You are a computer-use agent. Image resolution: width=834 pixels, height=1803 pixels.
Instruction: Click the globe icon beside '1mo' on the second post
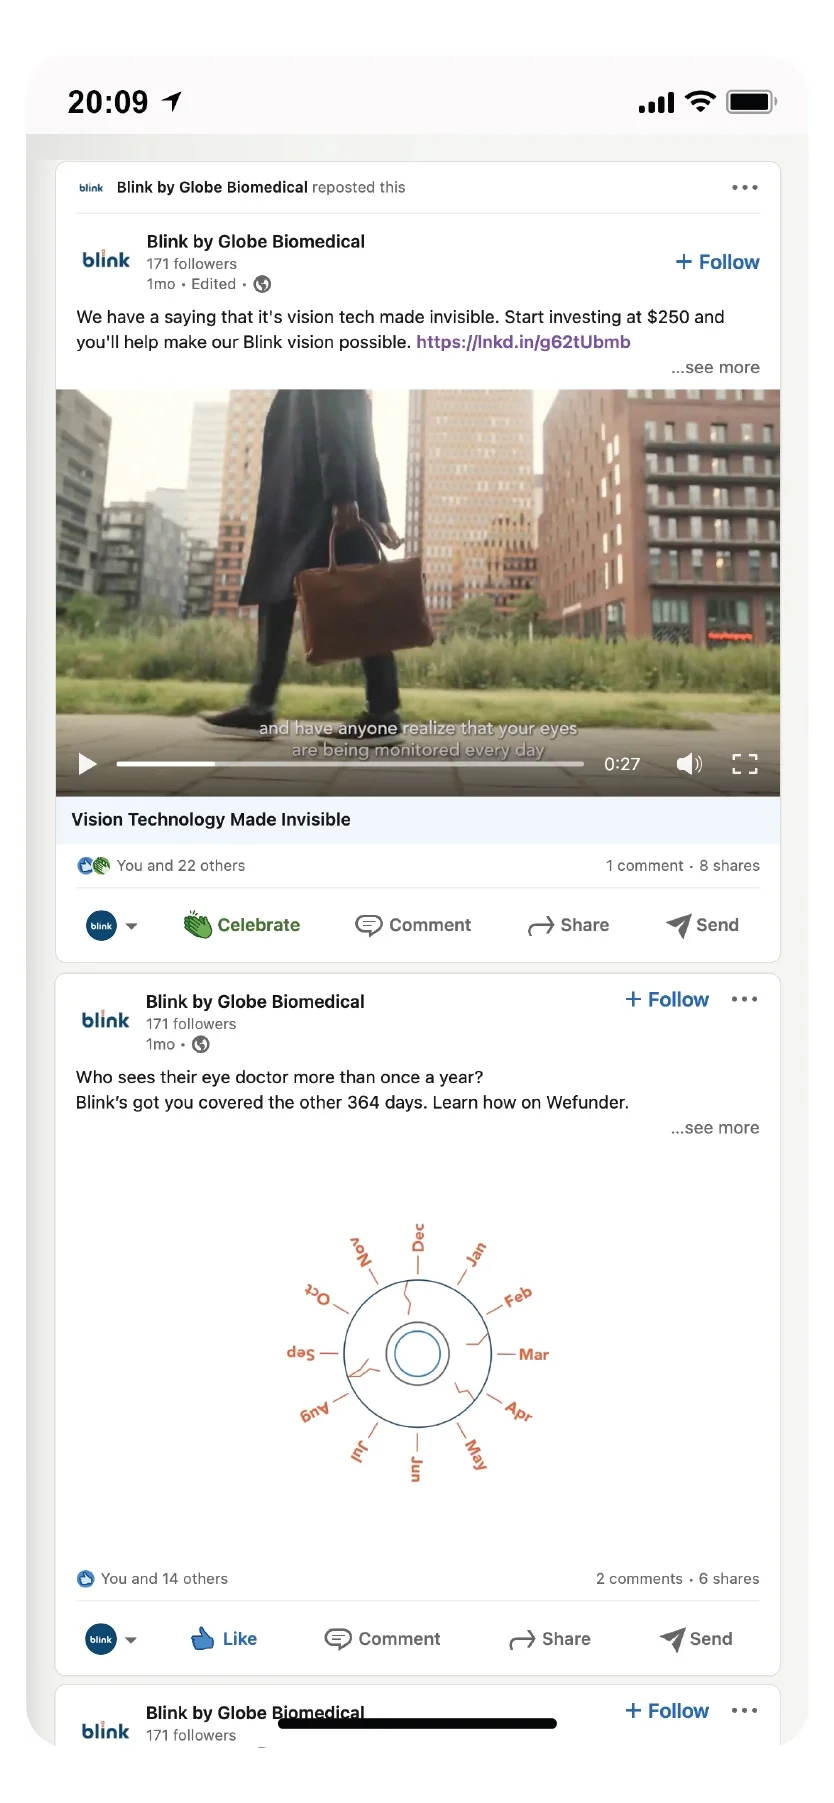201,1044
